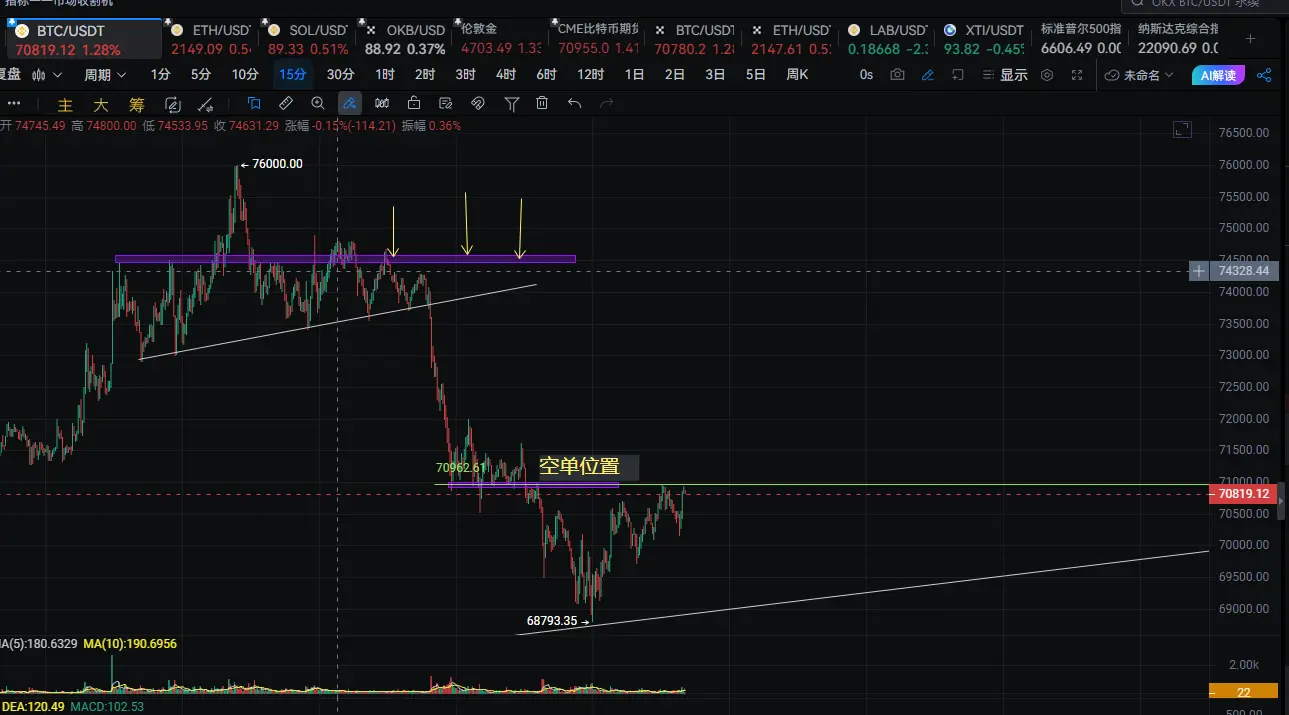
Task: Open the 显示 display options
Action: click(x=1005, y=75)
